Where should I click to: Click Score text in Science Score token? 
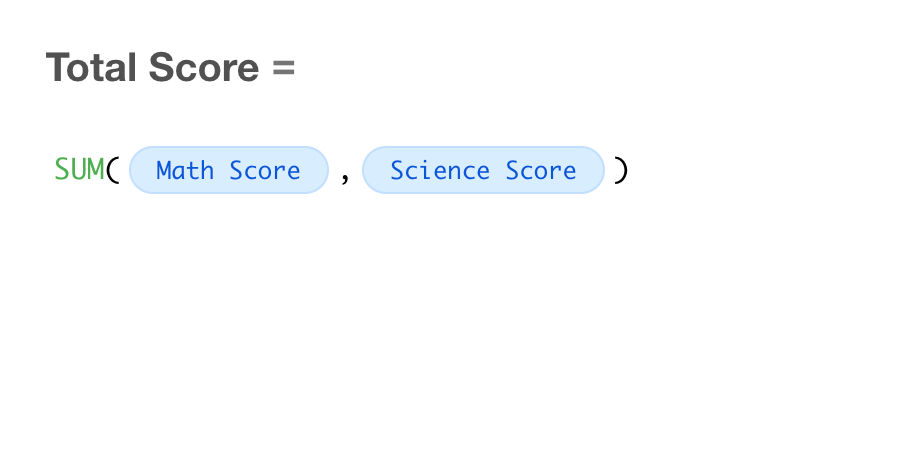tap(541, 170)
